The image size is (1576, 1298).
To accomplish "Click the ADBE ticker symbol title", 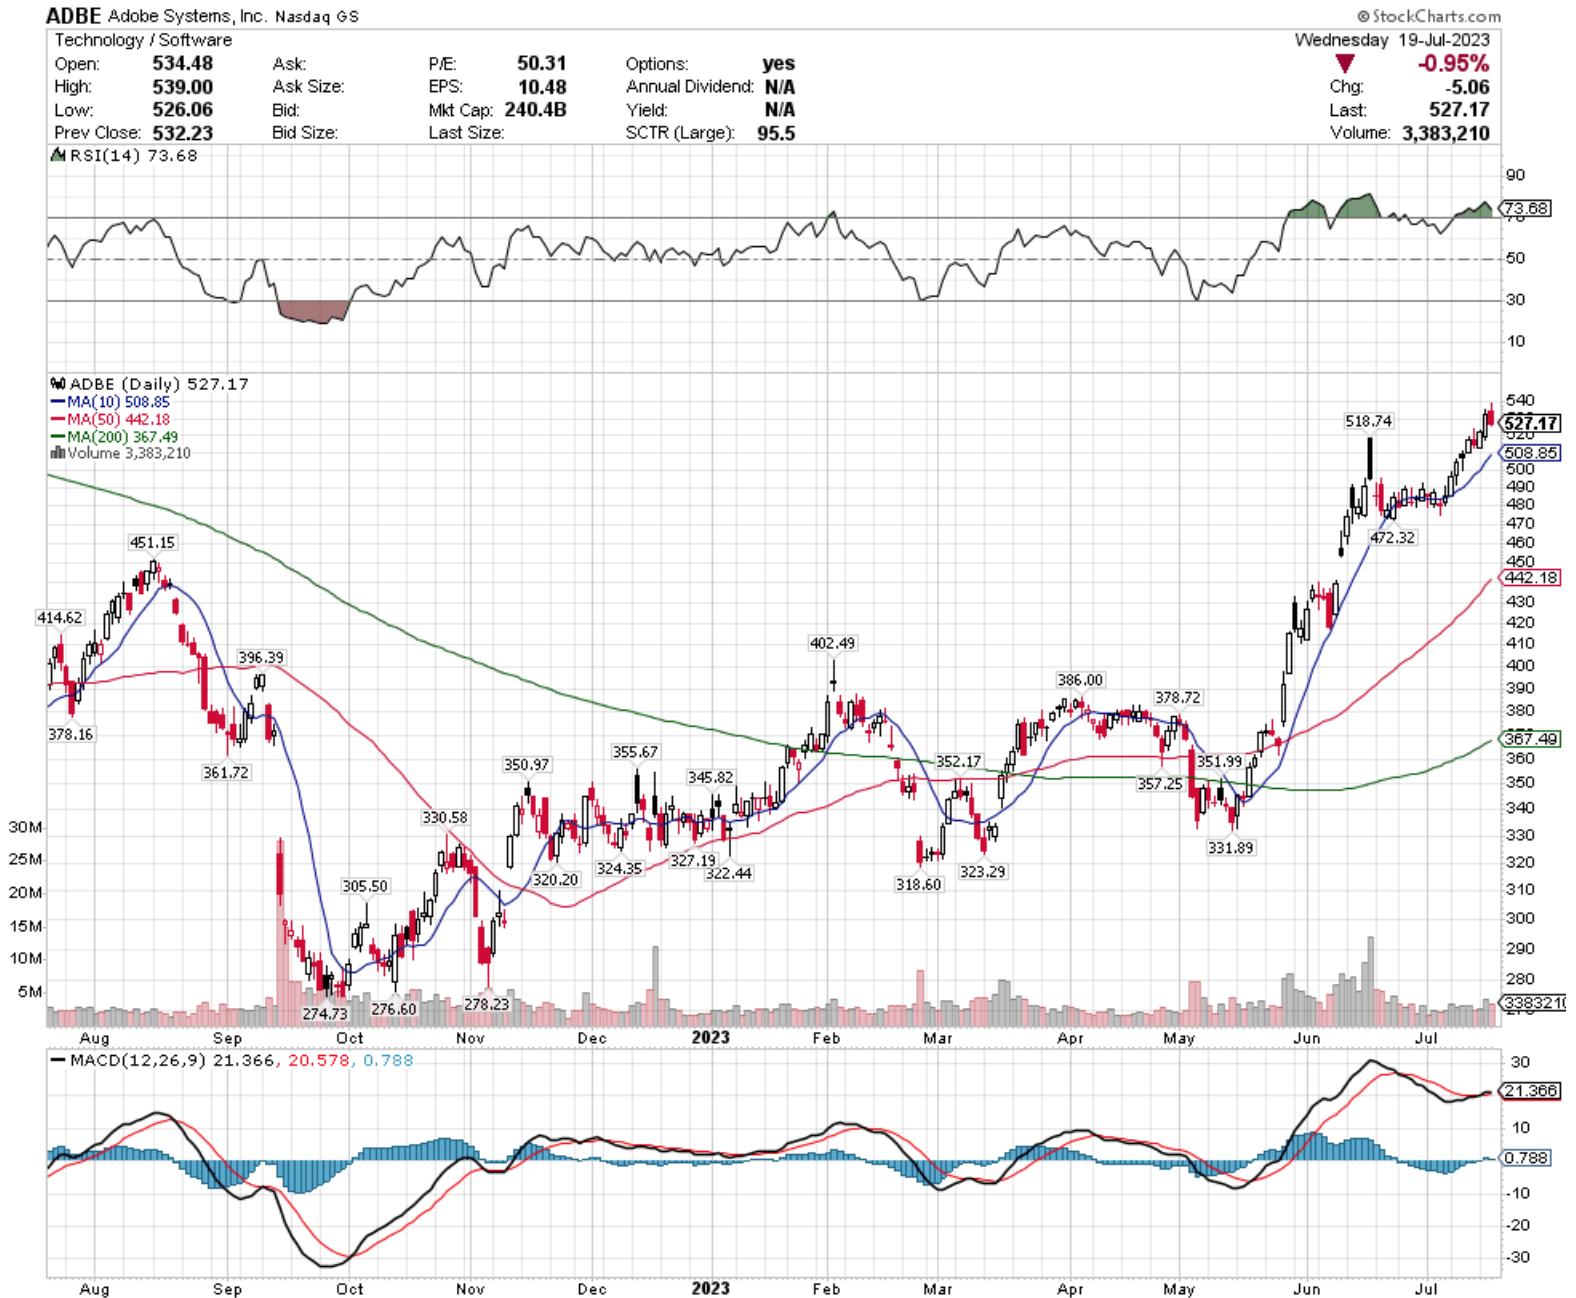I will pos(74,15).
